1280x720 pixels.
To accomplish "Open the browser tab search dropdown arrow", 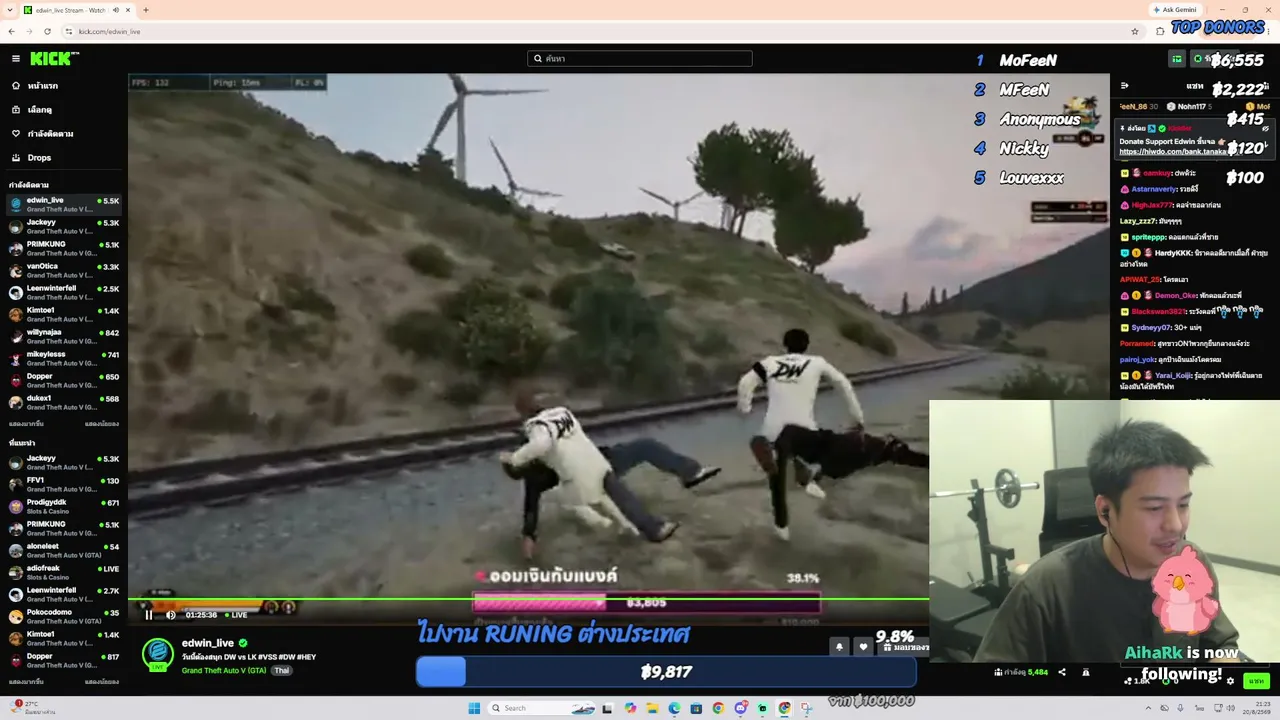I will [x=11, y=10].
